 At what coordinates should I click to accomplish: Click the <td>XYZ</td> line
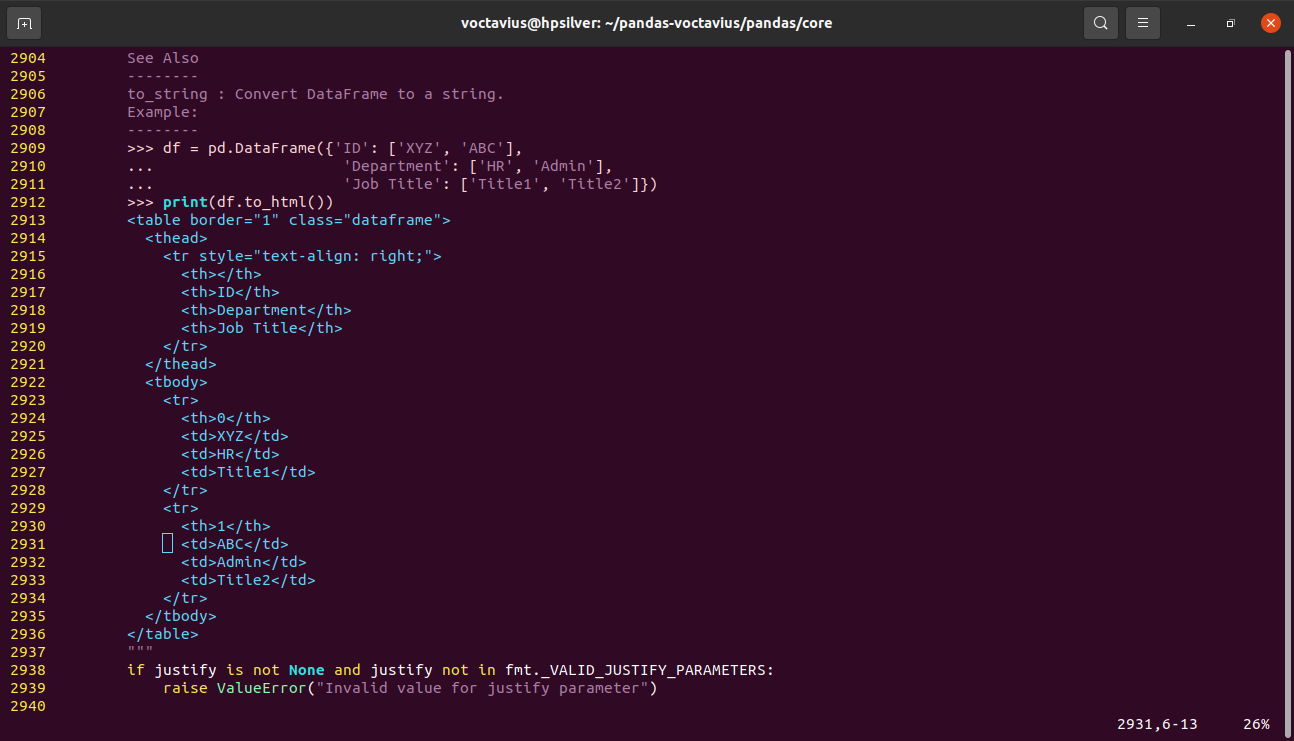[235, 436]
